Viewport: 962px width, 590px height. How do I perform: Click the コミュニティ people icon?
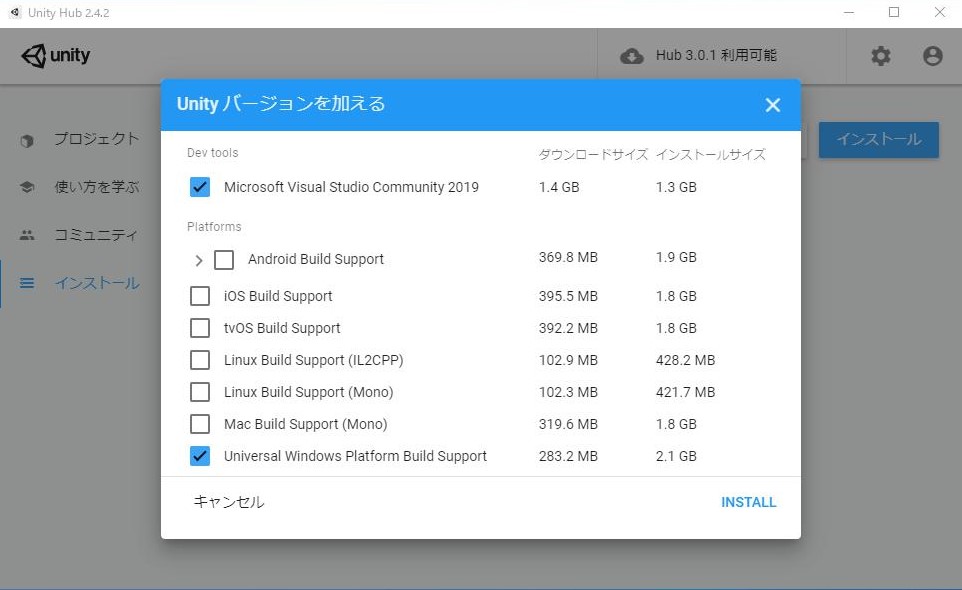click(26, 235)
